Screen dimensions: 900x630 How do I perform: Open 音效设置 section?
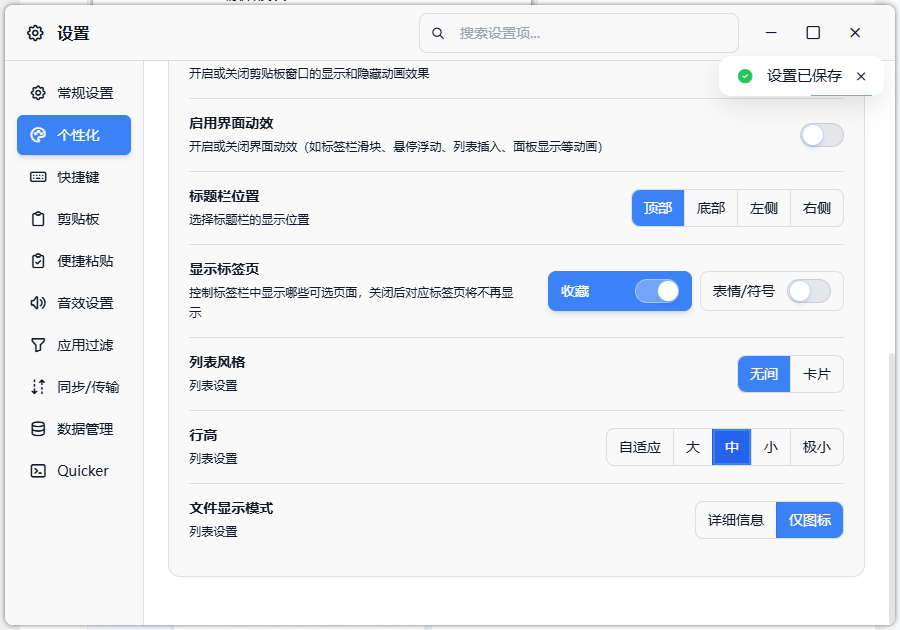[74, 303]
